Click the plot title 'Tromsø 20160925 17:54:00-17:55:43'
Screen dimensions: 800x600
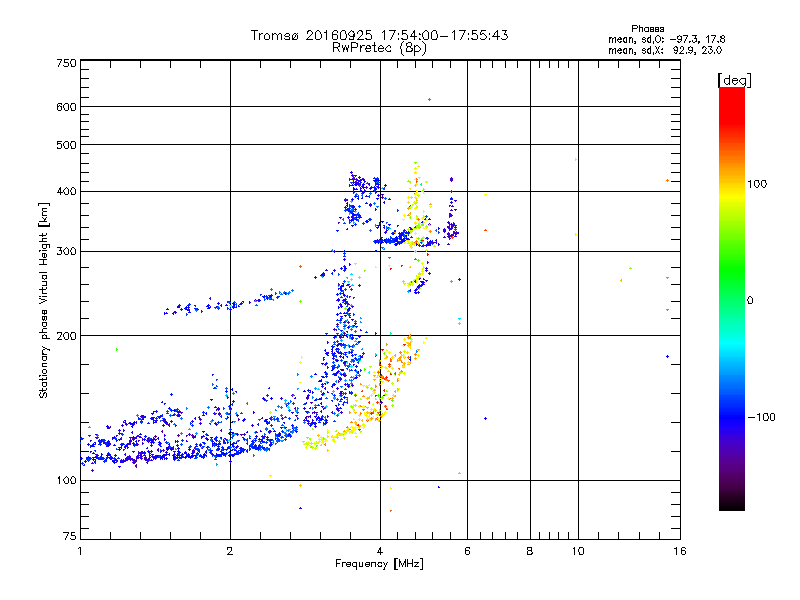379,35
